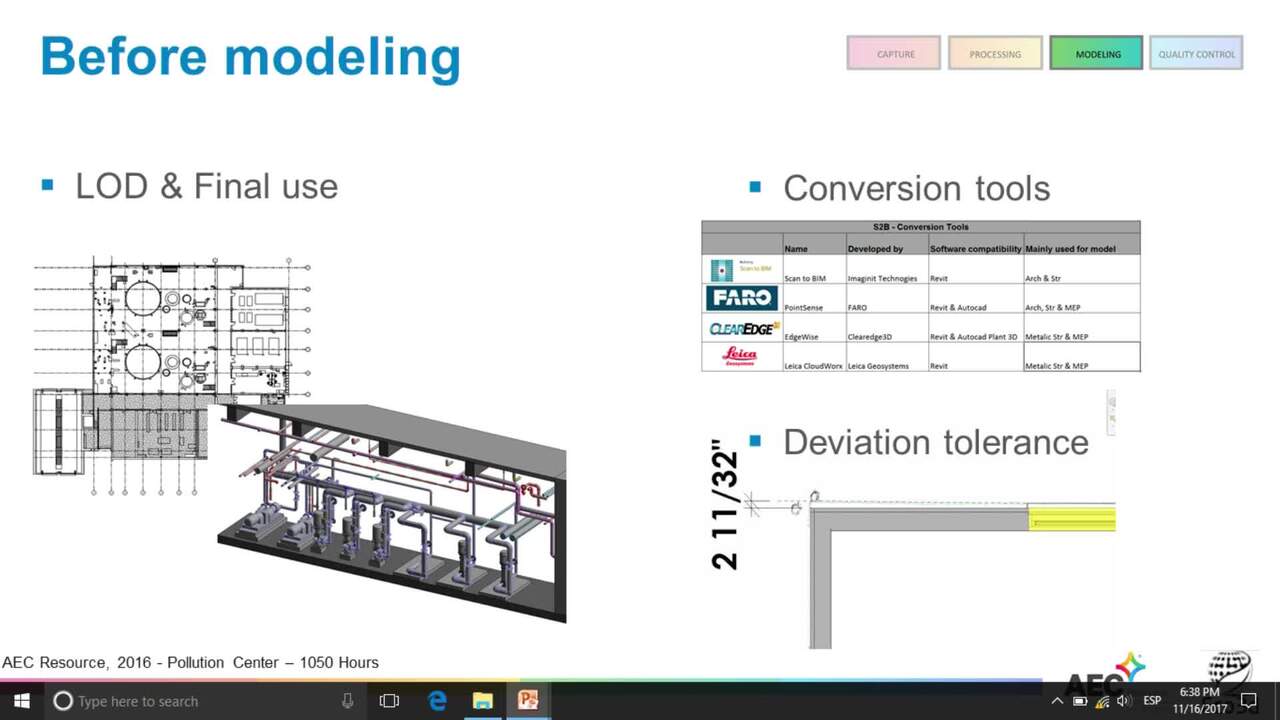Image resolution: width=1280 pixels, height=720 pixels.
Task: Click the yellow highlighted wall segment
Action: (x=1073, y=518)
